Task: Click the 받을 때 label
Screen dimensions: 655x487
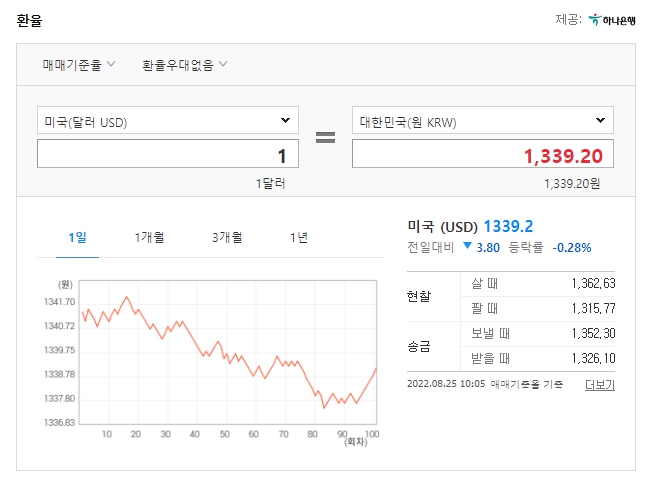Action: [x=490, y=358]
